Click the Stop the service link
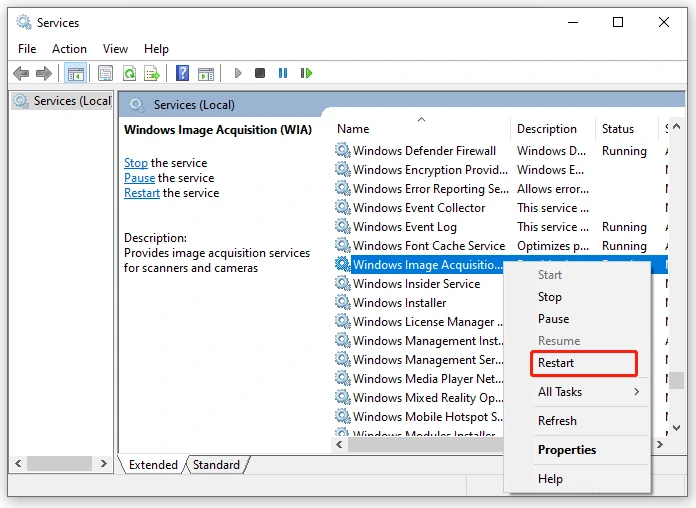 [135, 163]
